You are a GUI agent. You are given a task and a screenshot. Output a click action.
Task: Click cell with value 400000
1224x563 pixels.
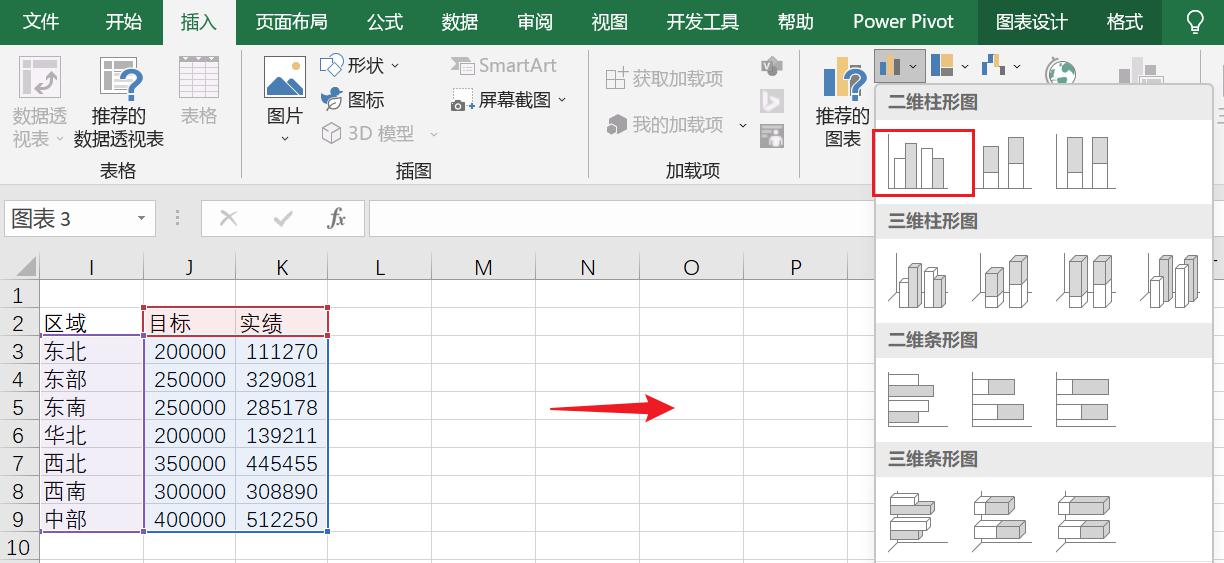coord(190,519)
